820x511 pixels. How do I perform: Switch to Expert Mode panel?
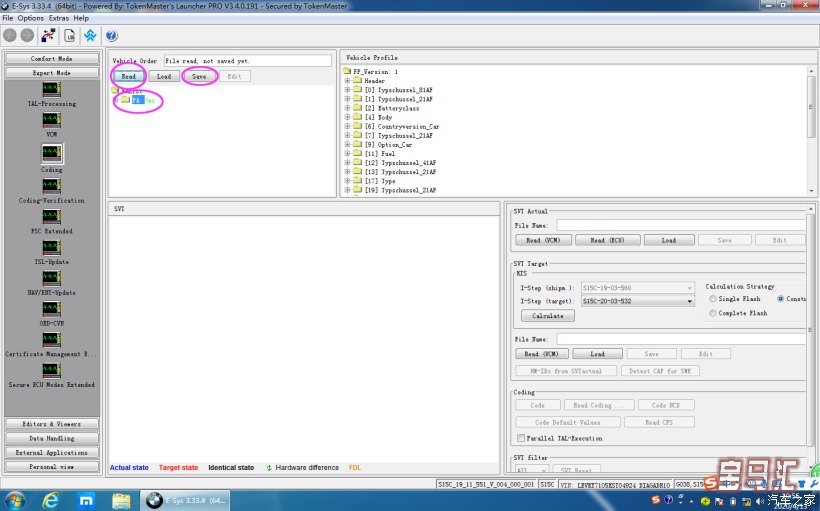pos(51,73)
